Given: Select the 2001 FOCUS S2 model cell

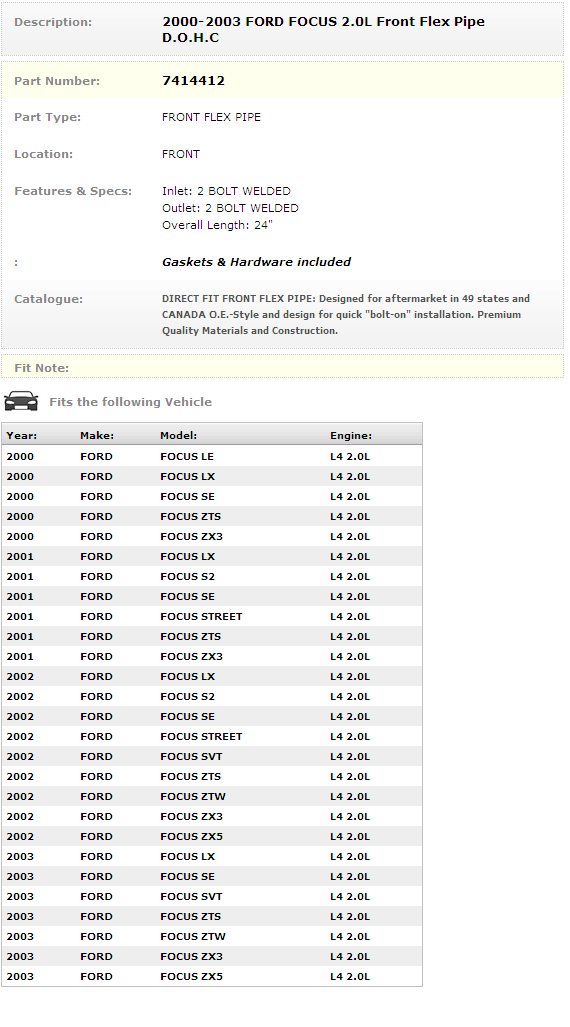Looking at the screenshot, I should [187, 576].
